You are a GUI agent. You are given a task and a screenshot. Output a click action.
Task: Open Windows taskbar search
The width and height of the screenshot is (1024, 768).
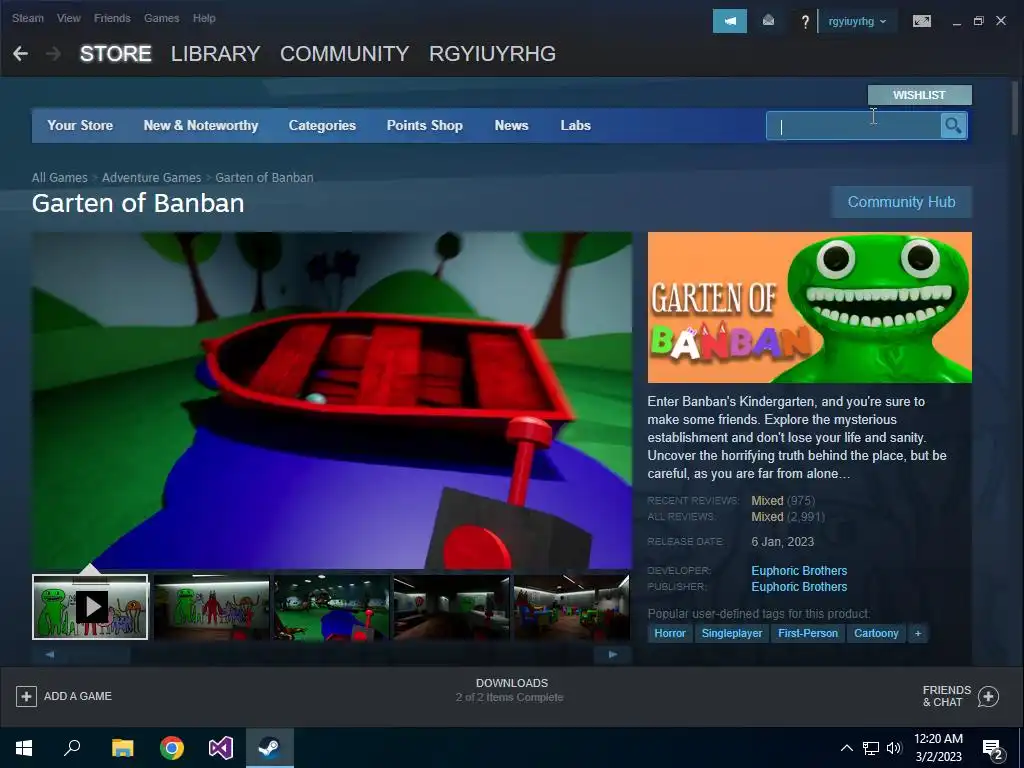72,748
